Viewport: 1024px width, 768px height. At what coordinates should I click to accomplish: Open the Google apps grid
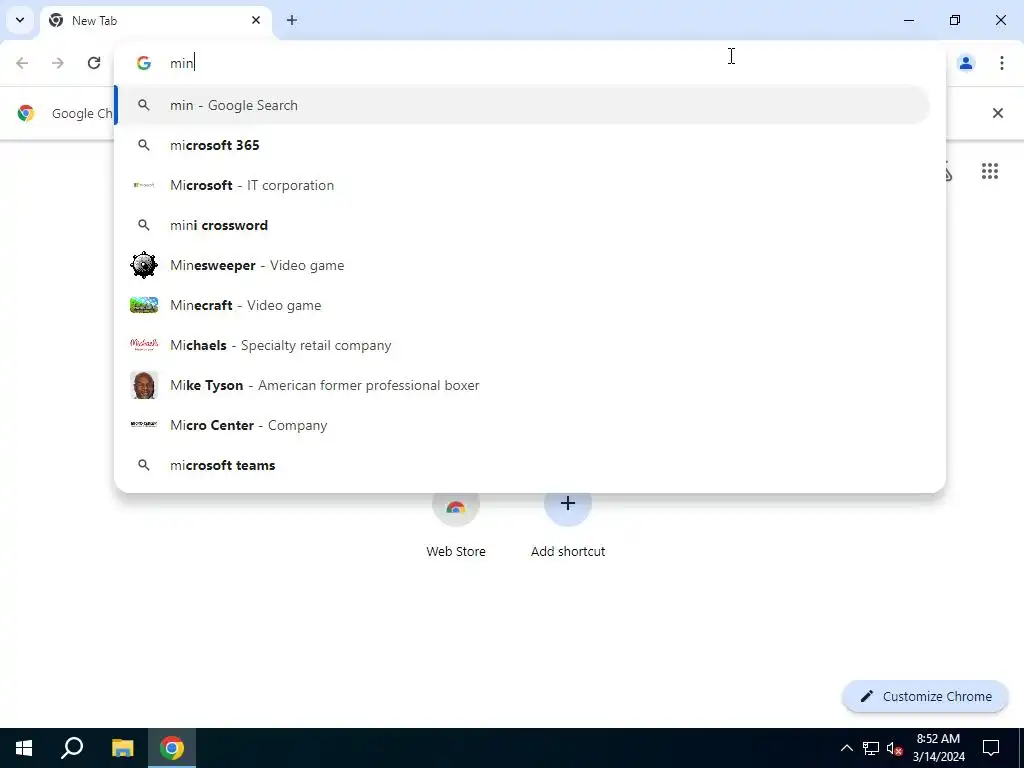(989, 171)
